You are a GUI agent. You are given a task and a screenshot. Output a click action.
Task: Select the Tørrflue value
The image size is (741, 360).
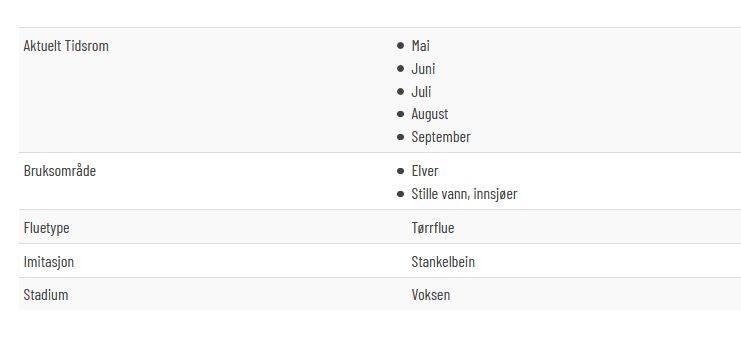pos(432,228)
